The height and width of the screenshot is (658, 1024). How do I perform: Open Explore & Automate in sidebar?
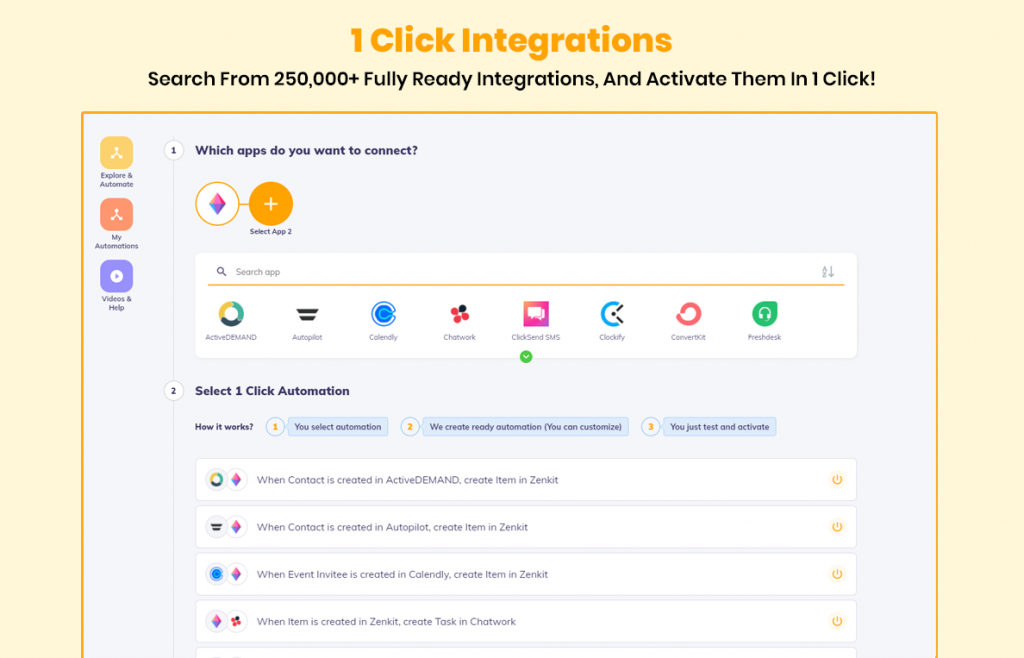coord(116,154)
